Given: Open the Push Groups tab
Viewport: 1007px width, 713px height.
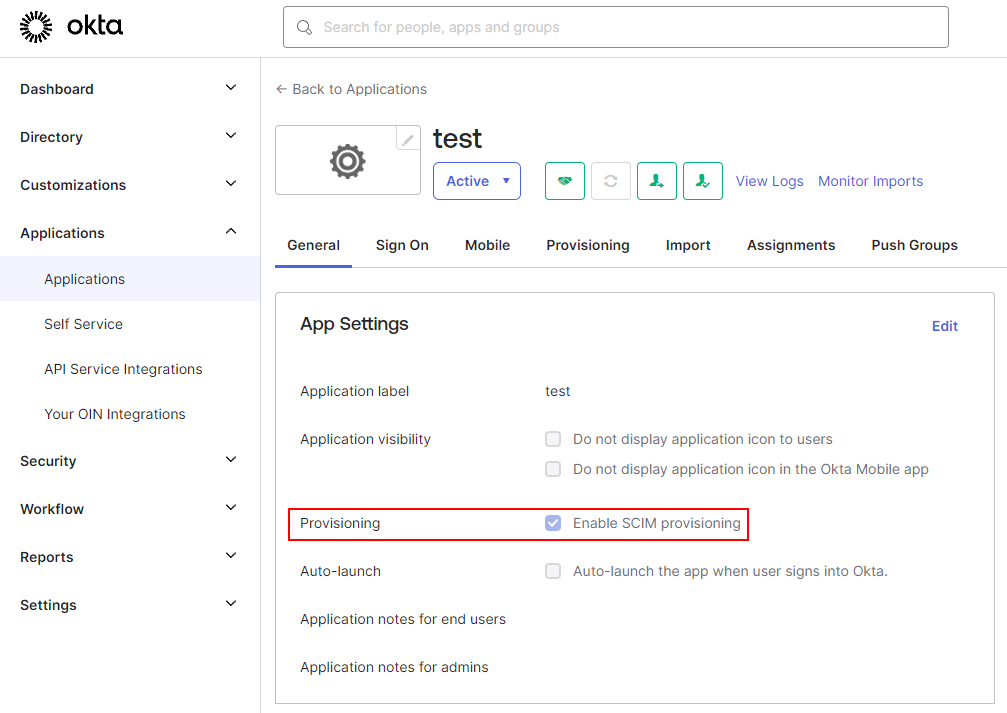Looking at the screenshot, I should 914,245.
